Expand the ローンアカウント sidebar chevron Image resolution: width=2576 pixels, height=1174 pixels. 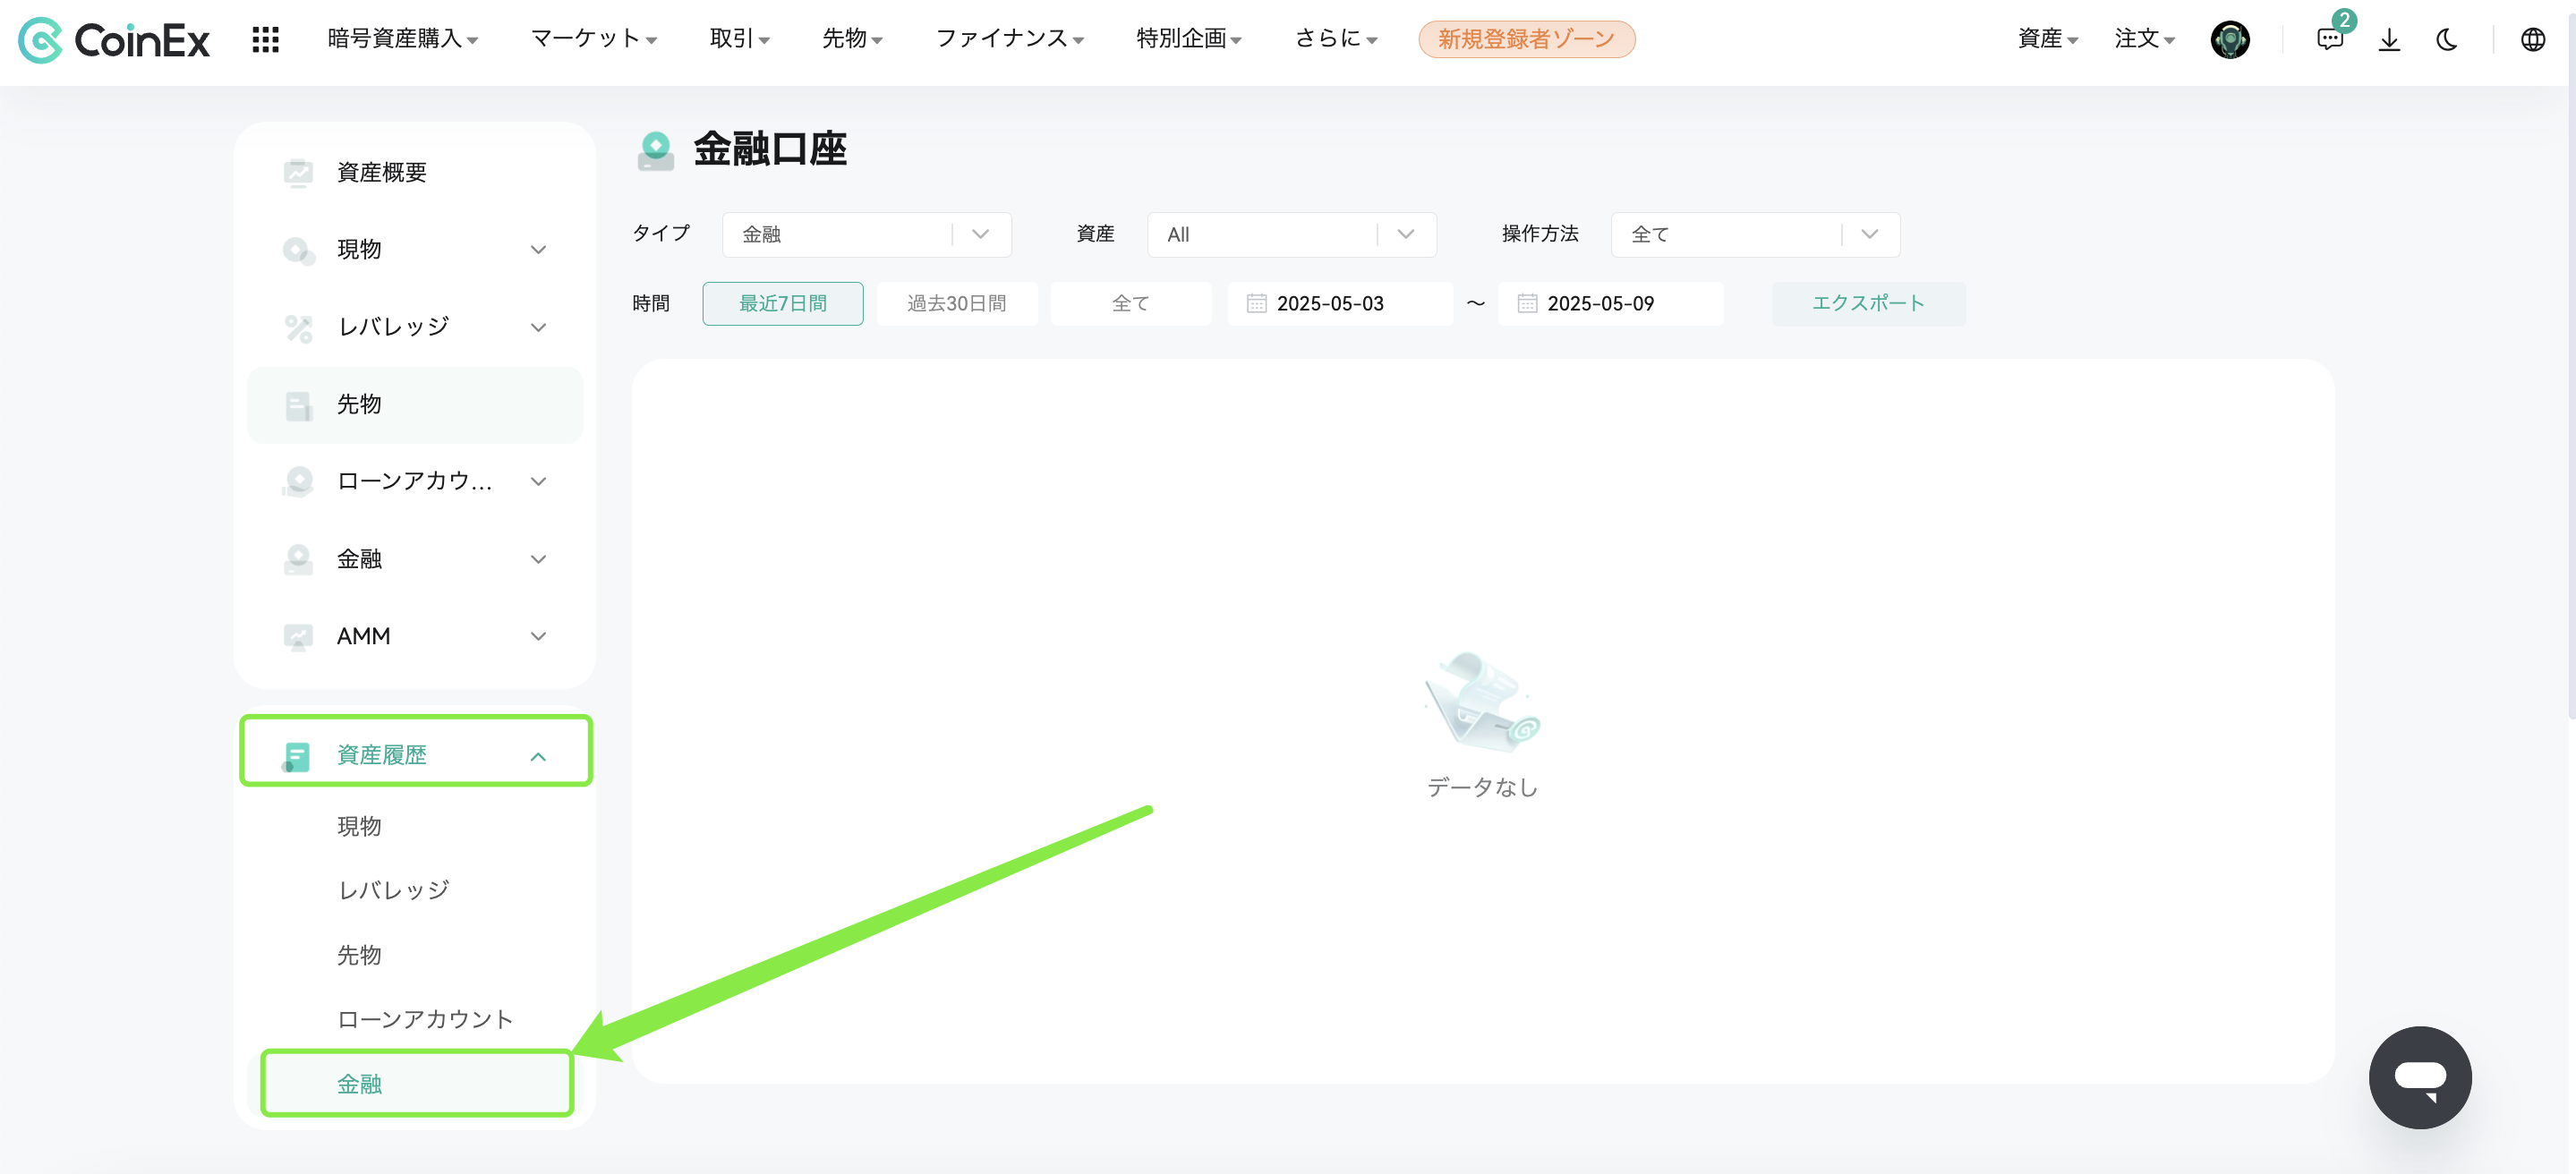(x=538, y=482)
